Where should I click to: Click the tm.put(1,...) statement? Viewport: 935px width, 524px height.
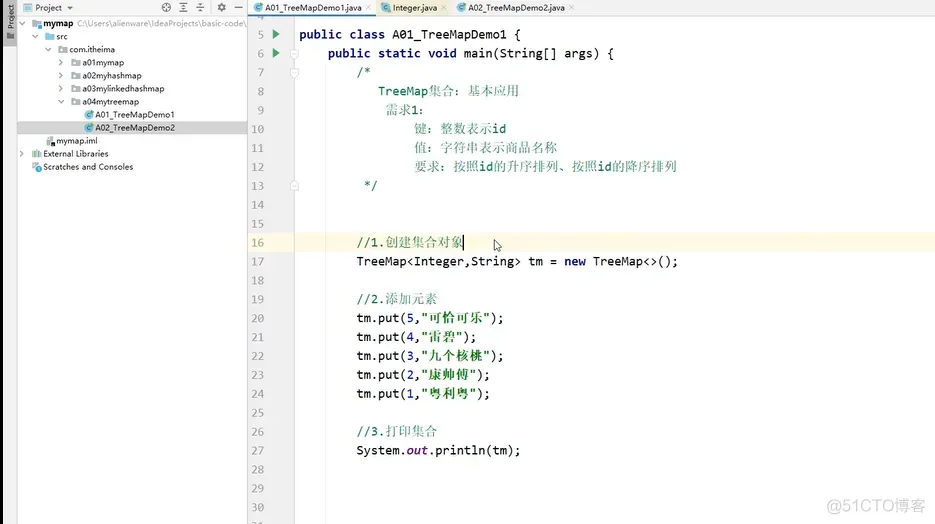pyautogui.click(x=423, y=394)
